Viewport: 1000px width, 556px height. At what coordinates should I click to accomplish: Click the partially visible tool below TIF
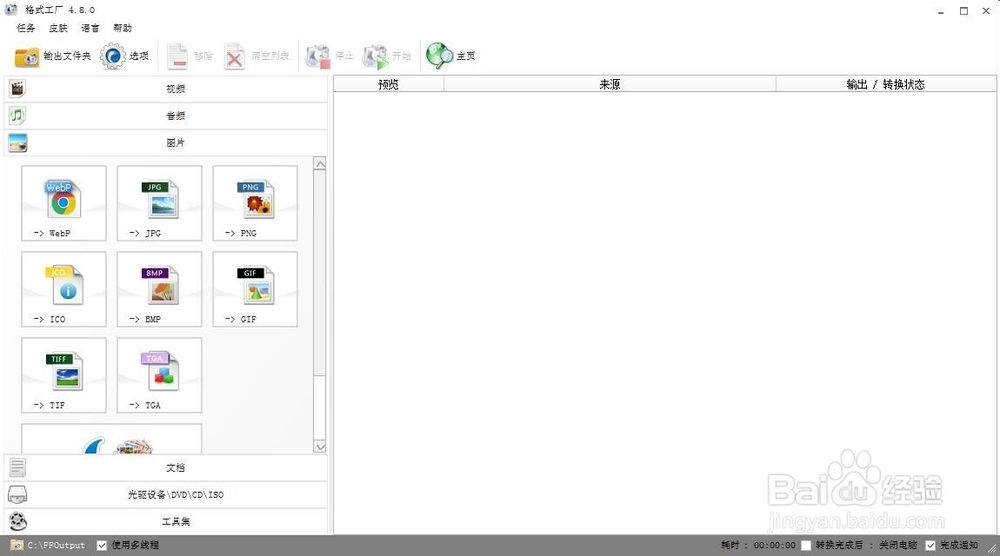tap(112, 439)
